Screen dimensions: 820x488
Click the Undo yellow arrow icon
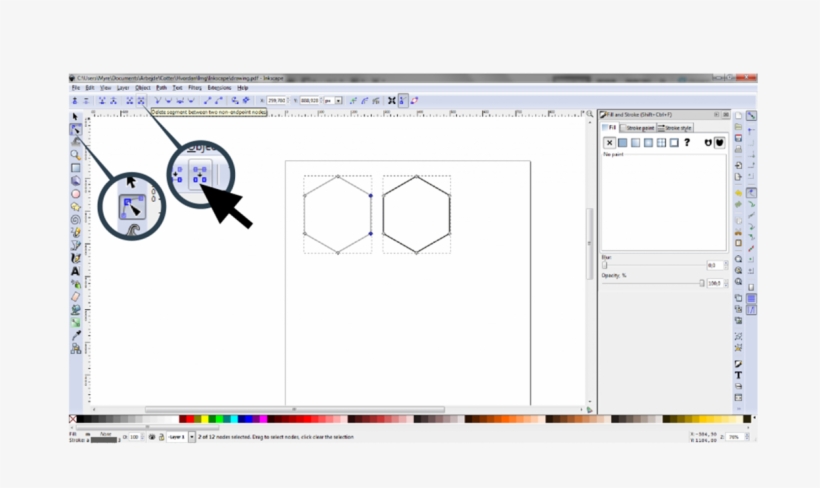click(x=738, y=193)
